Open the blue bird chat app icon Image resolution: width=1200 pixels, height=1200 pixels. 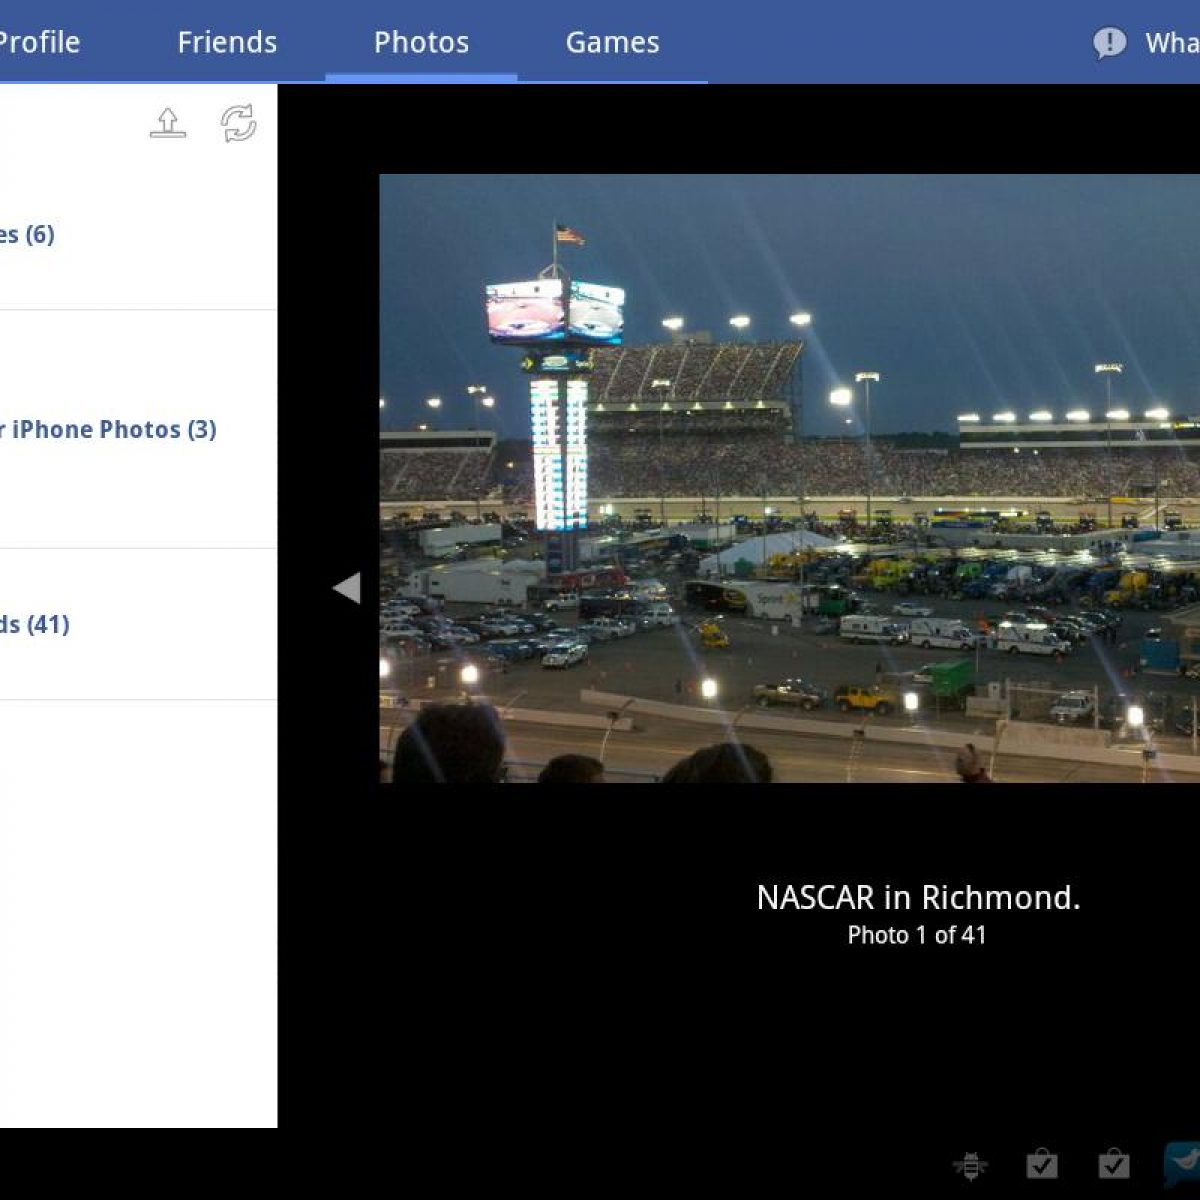click(x=1182, y=1163)
